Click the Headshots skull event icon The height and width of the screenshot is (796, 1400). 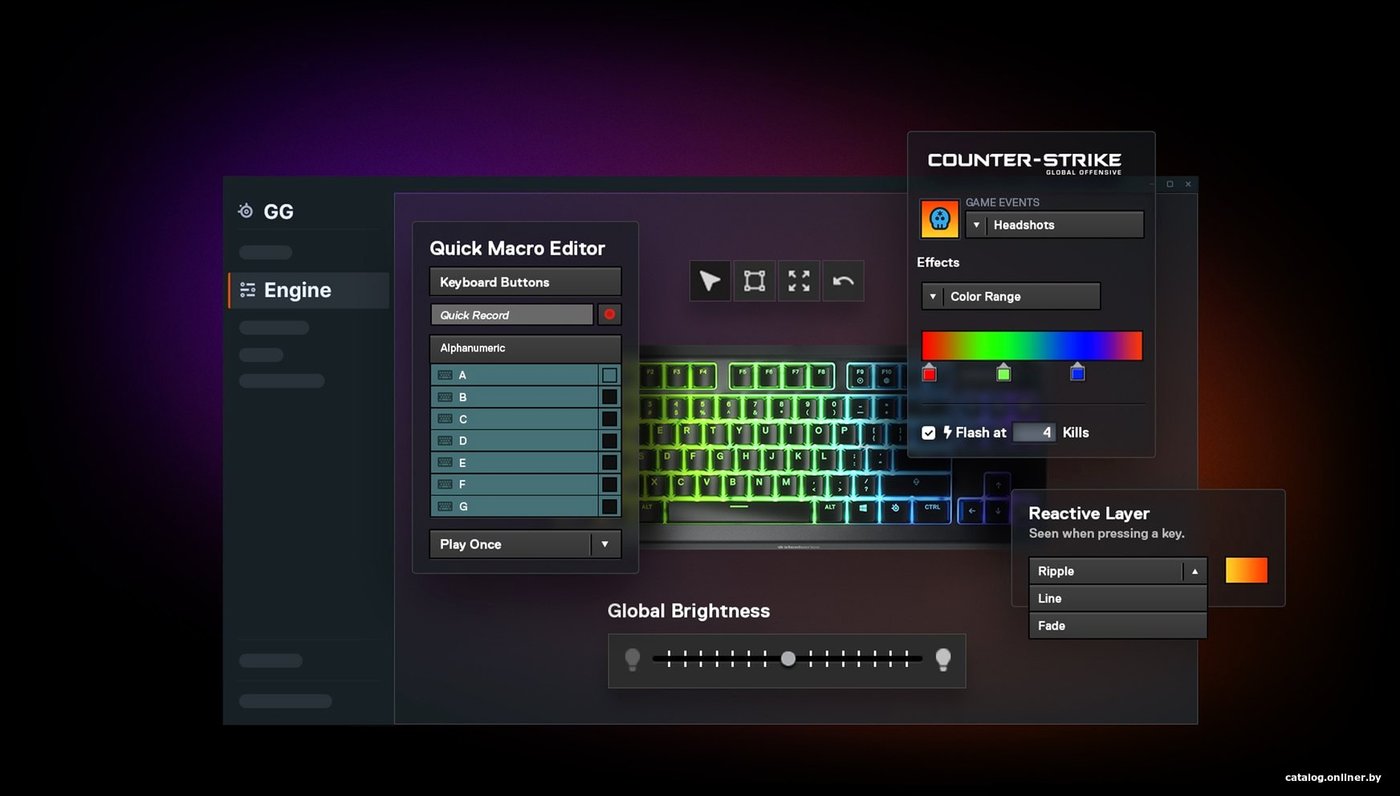(940, 219)
